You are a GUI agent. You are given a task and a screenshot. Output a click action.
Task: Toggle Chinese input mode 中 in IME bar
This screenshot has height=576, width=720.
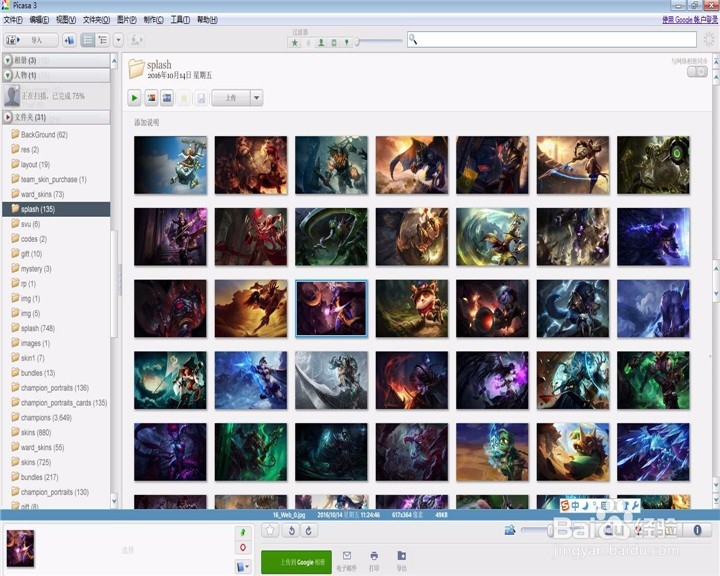coord(575,506)
